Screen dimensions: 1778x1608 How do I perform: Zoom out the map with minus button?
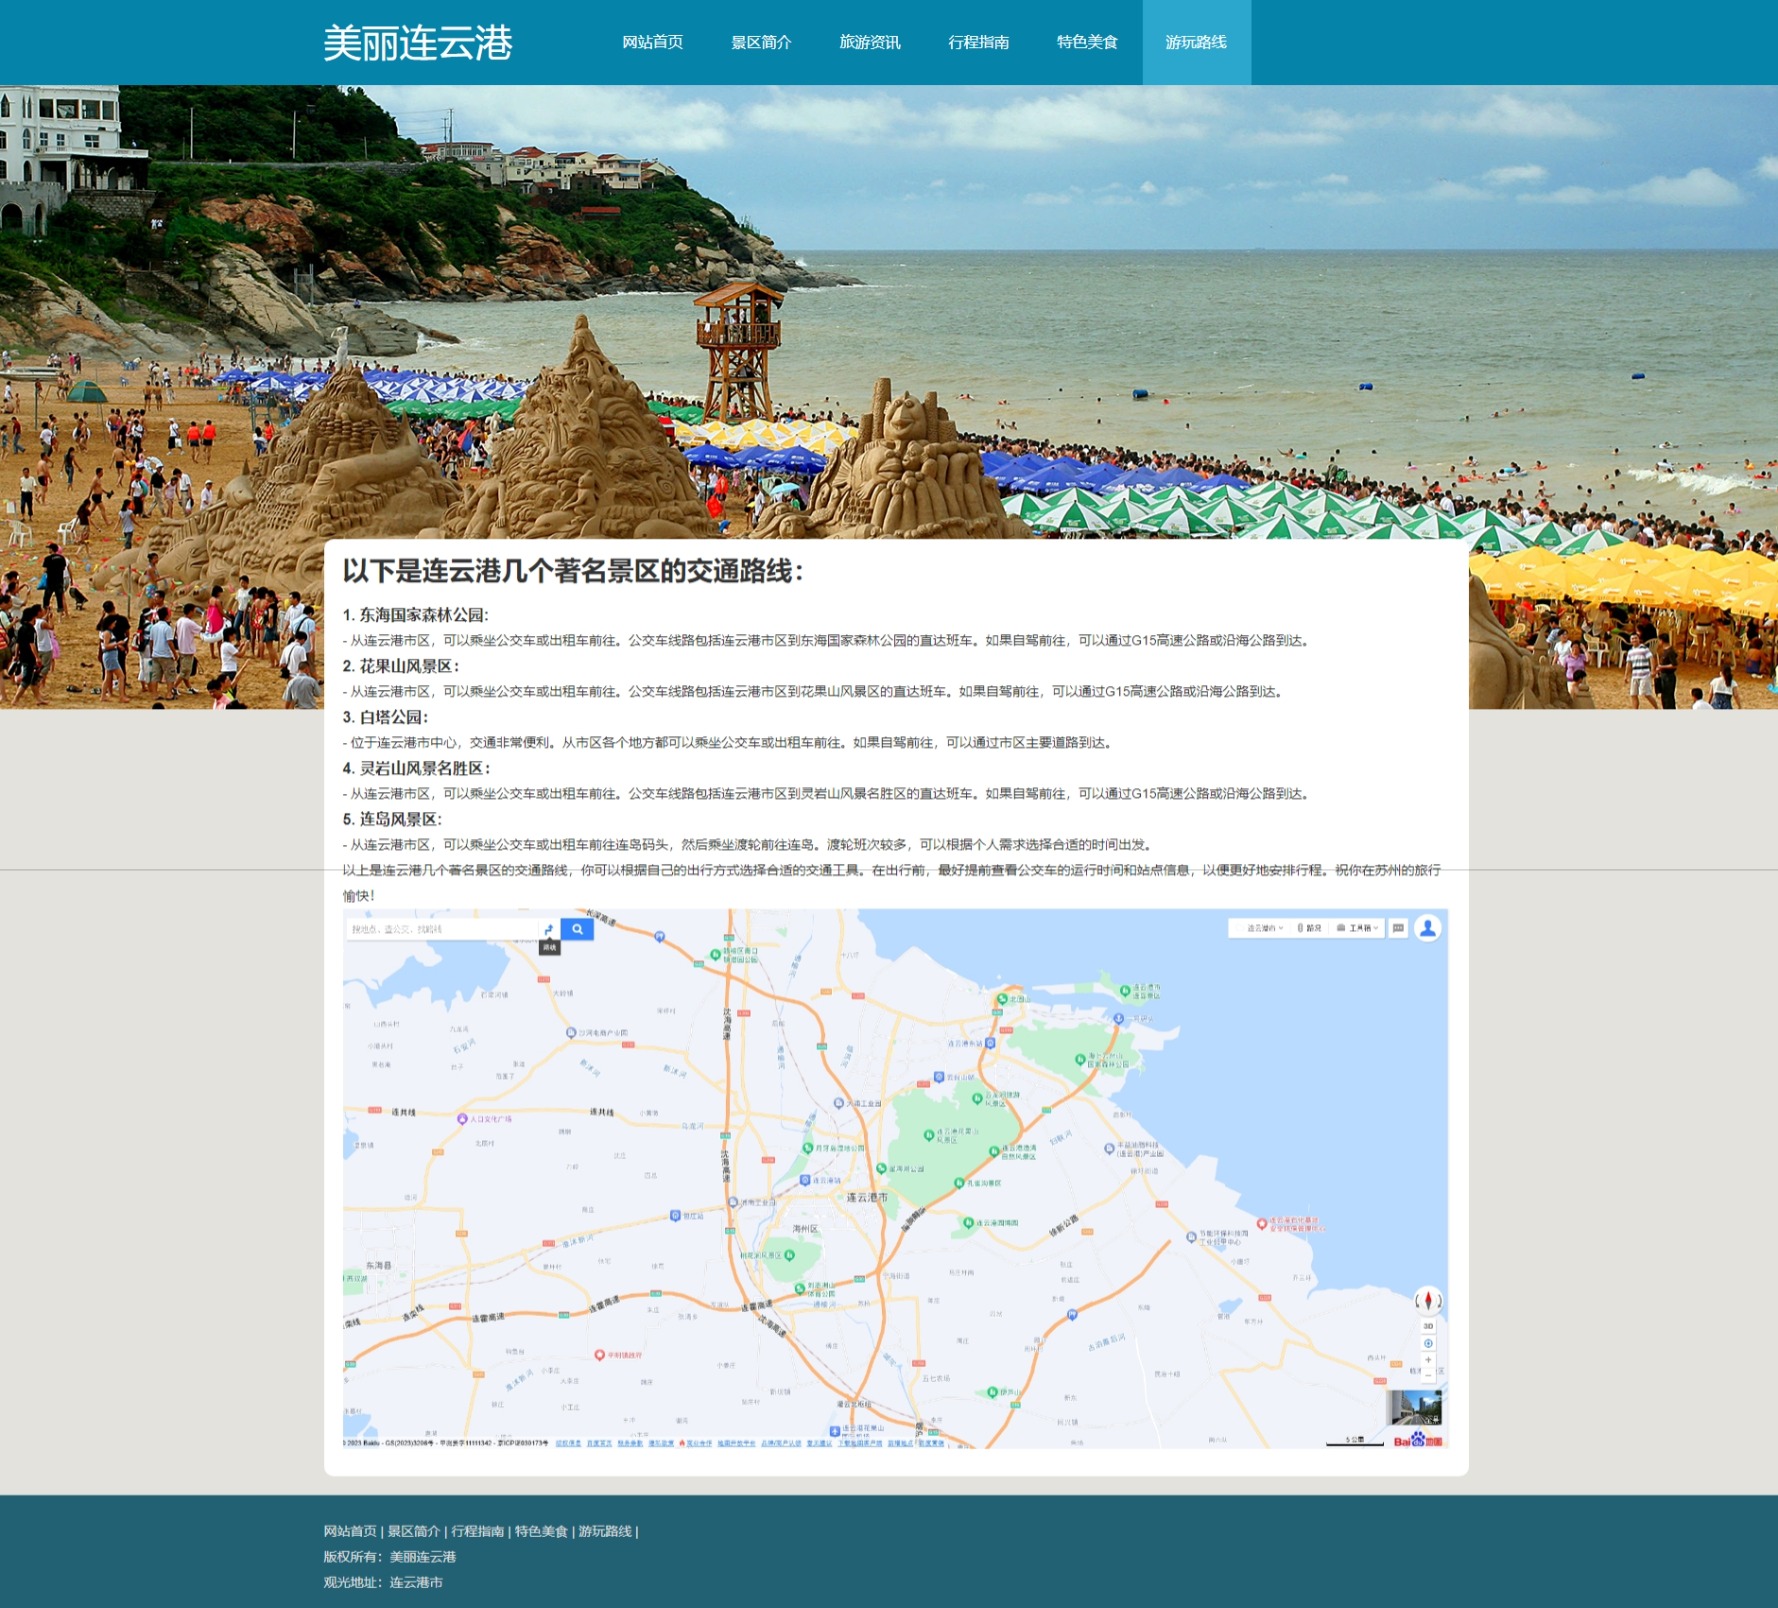click(x=1428, y=1376)
